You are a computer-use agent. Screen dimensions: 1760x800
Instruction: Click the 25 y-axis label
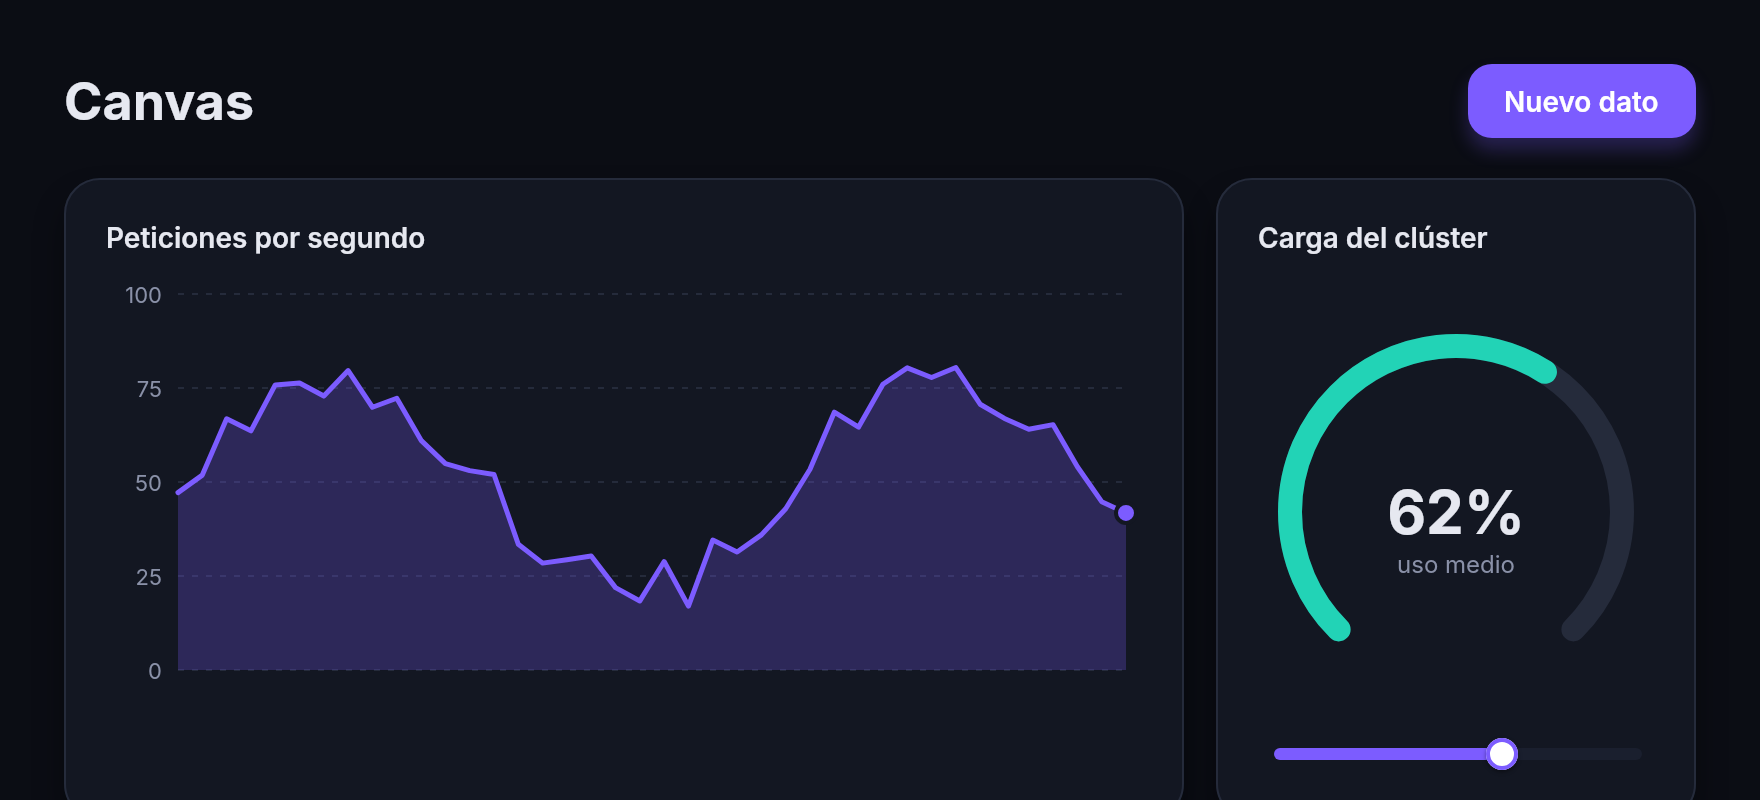click(x=149, y=577)
